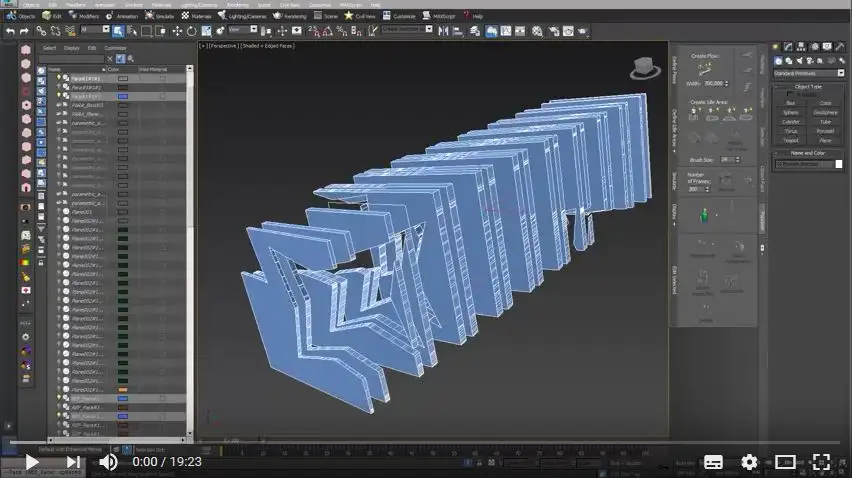Viewport: 852px width, 478px height.
Task: Select the Unlink Selection tool icon
Action: 55,32
